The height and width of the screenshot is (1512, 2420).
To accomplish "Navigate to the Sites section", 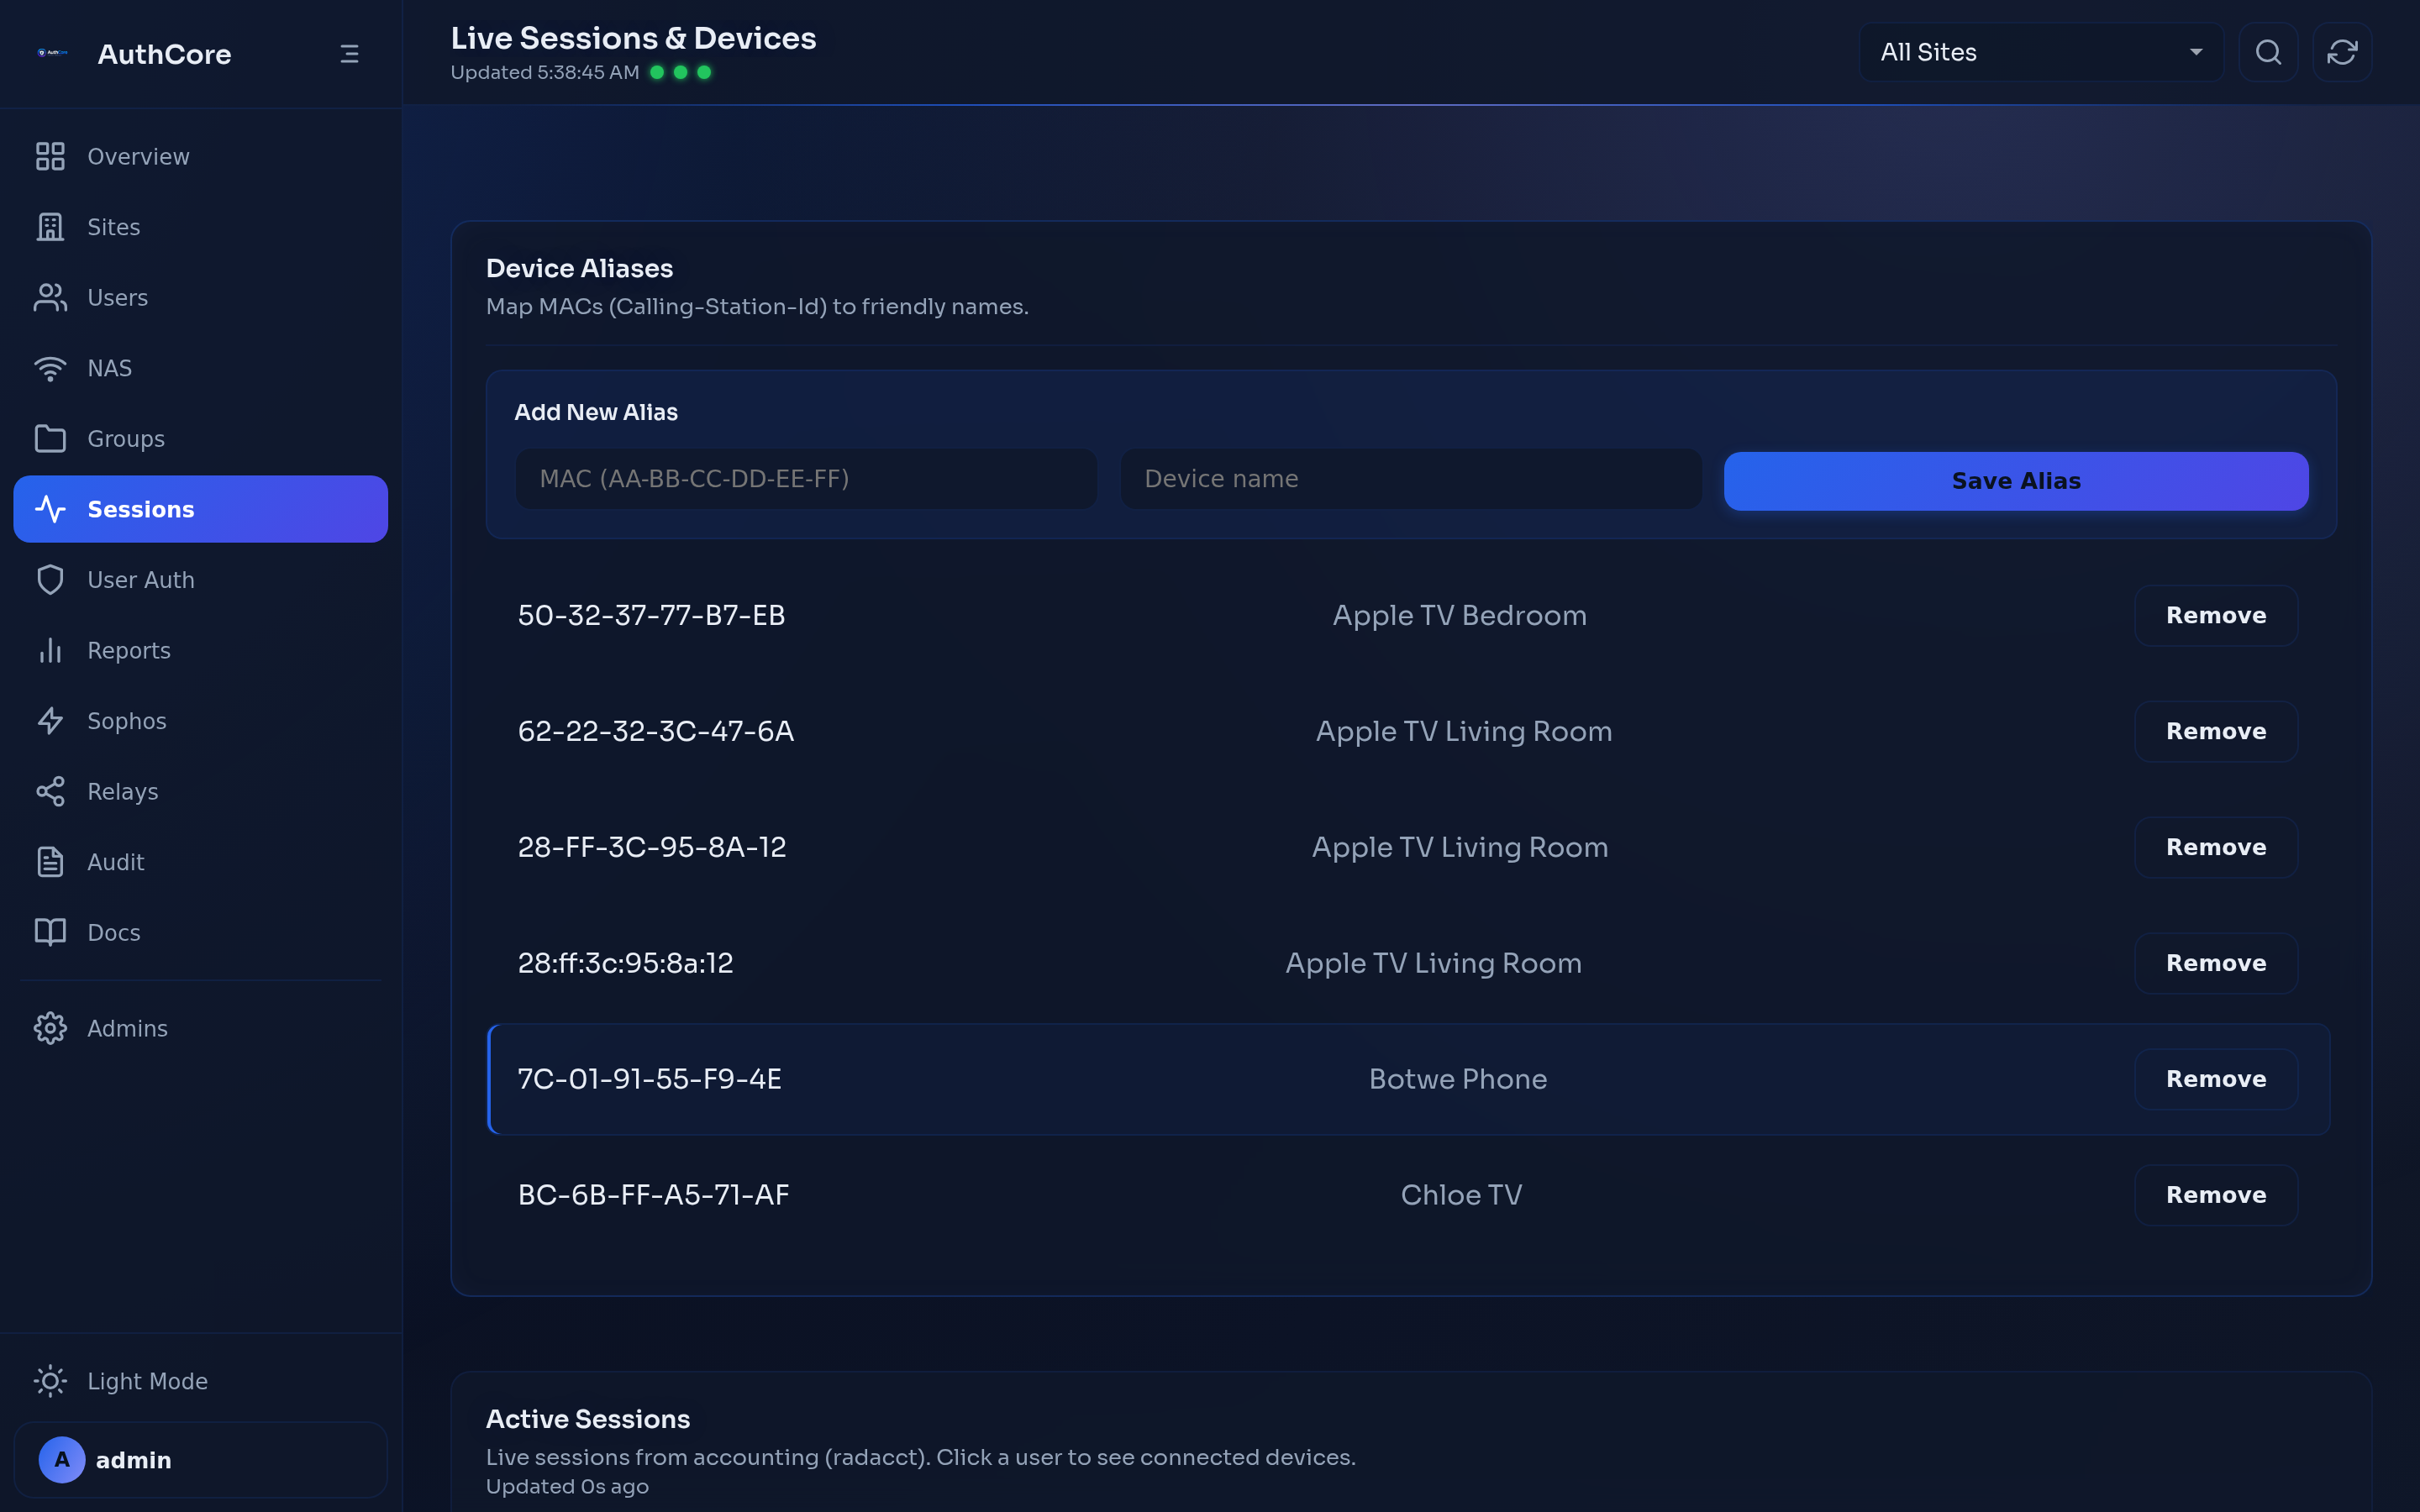I will 113,227.
